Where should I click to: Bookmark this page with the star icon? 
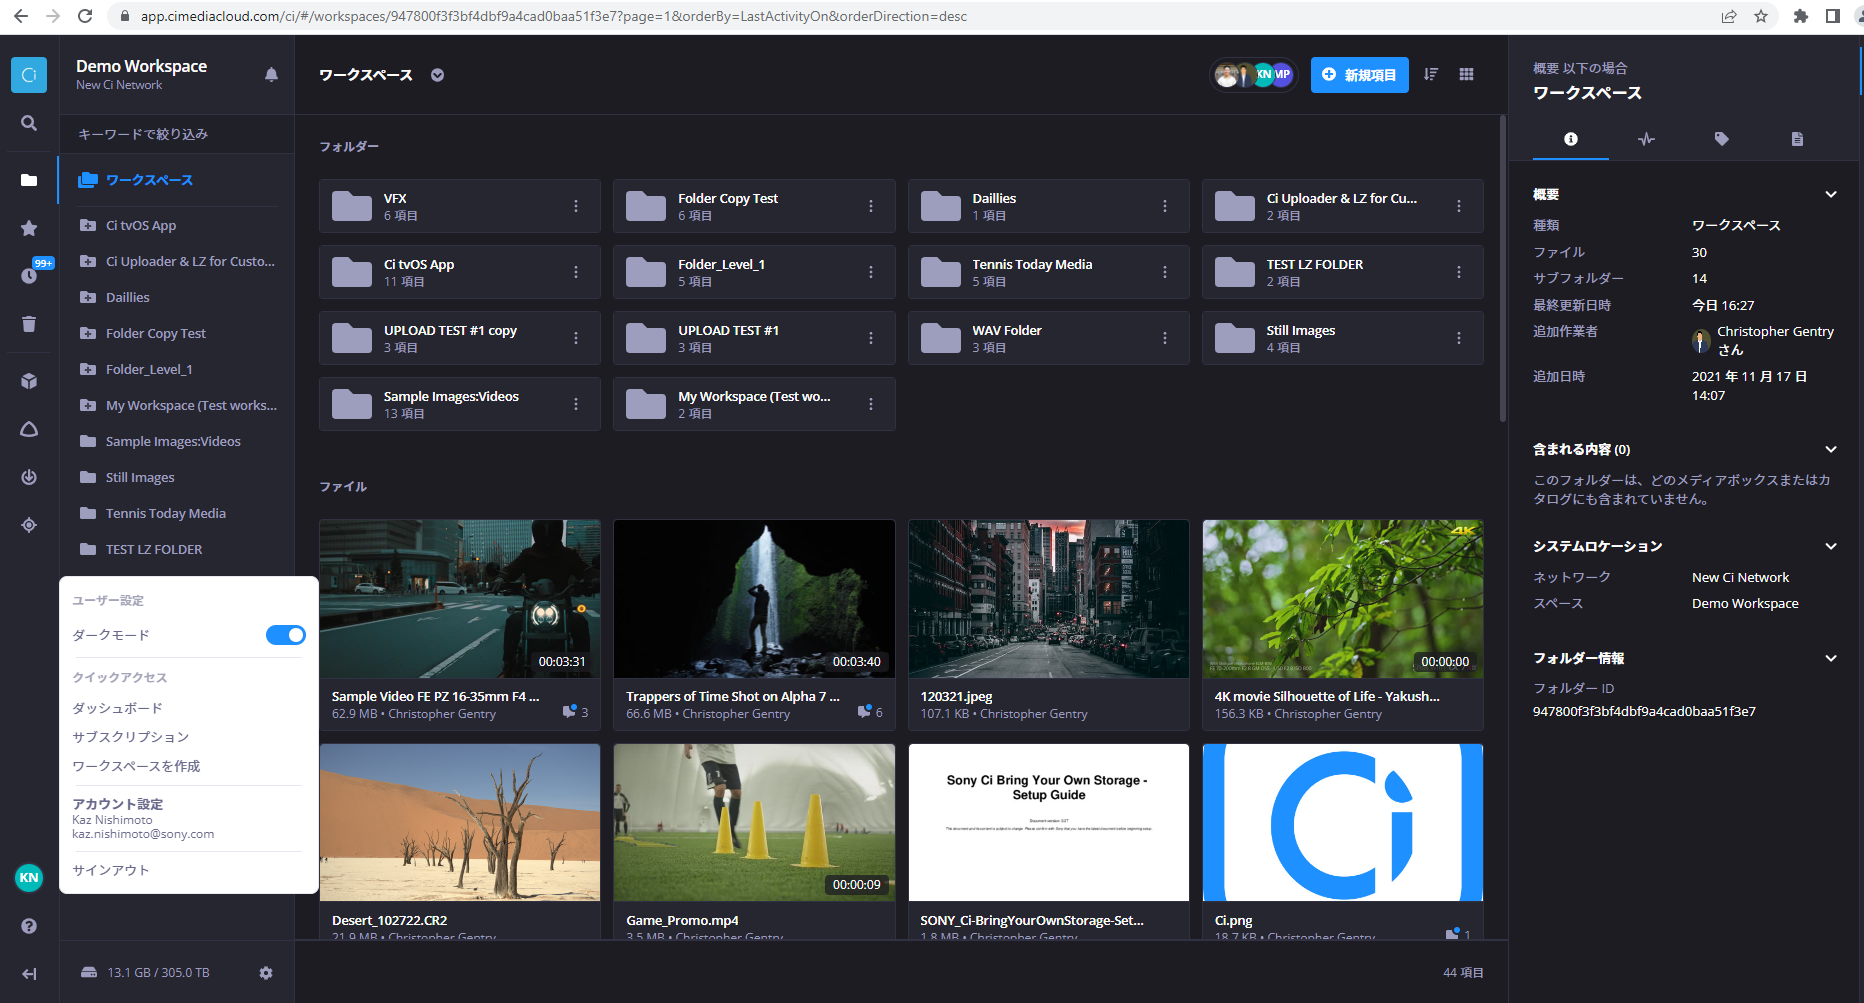1761,16
